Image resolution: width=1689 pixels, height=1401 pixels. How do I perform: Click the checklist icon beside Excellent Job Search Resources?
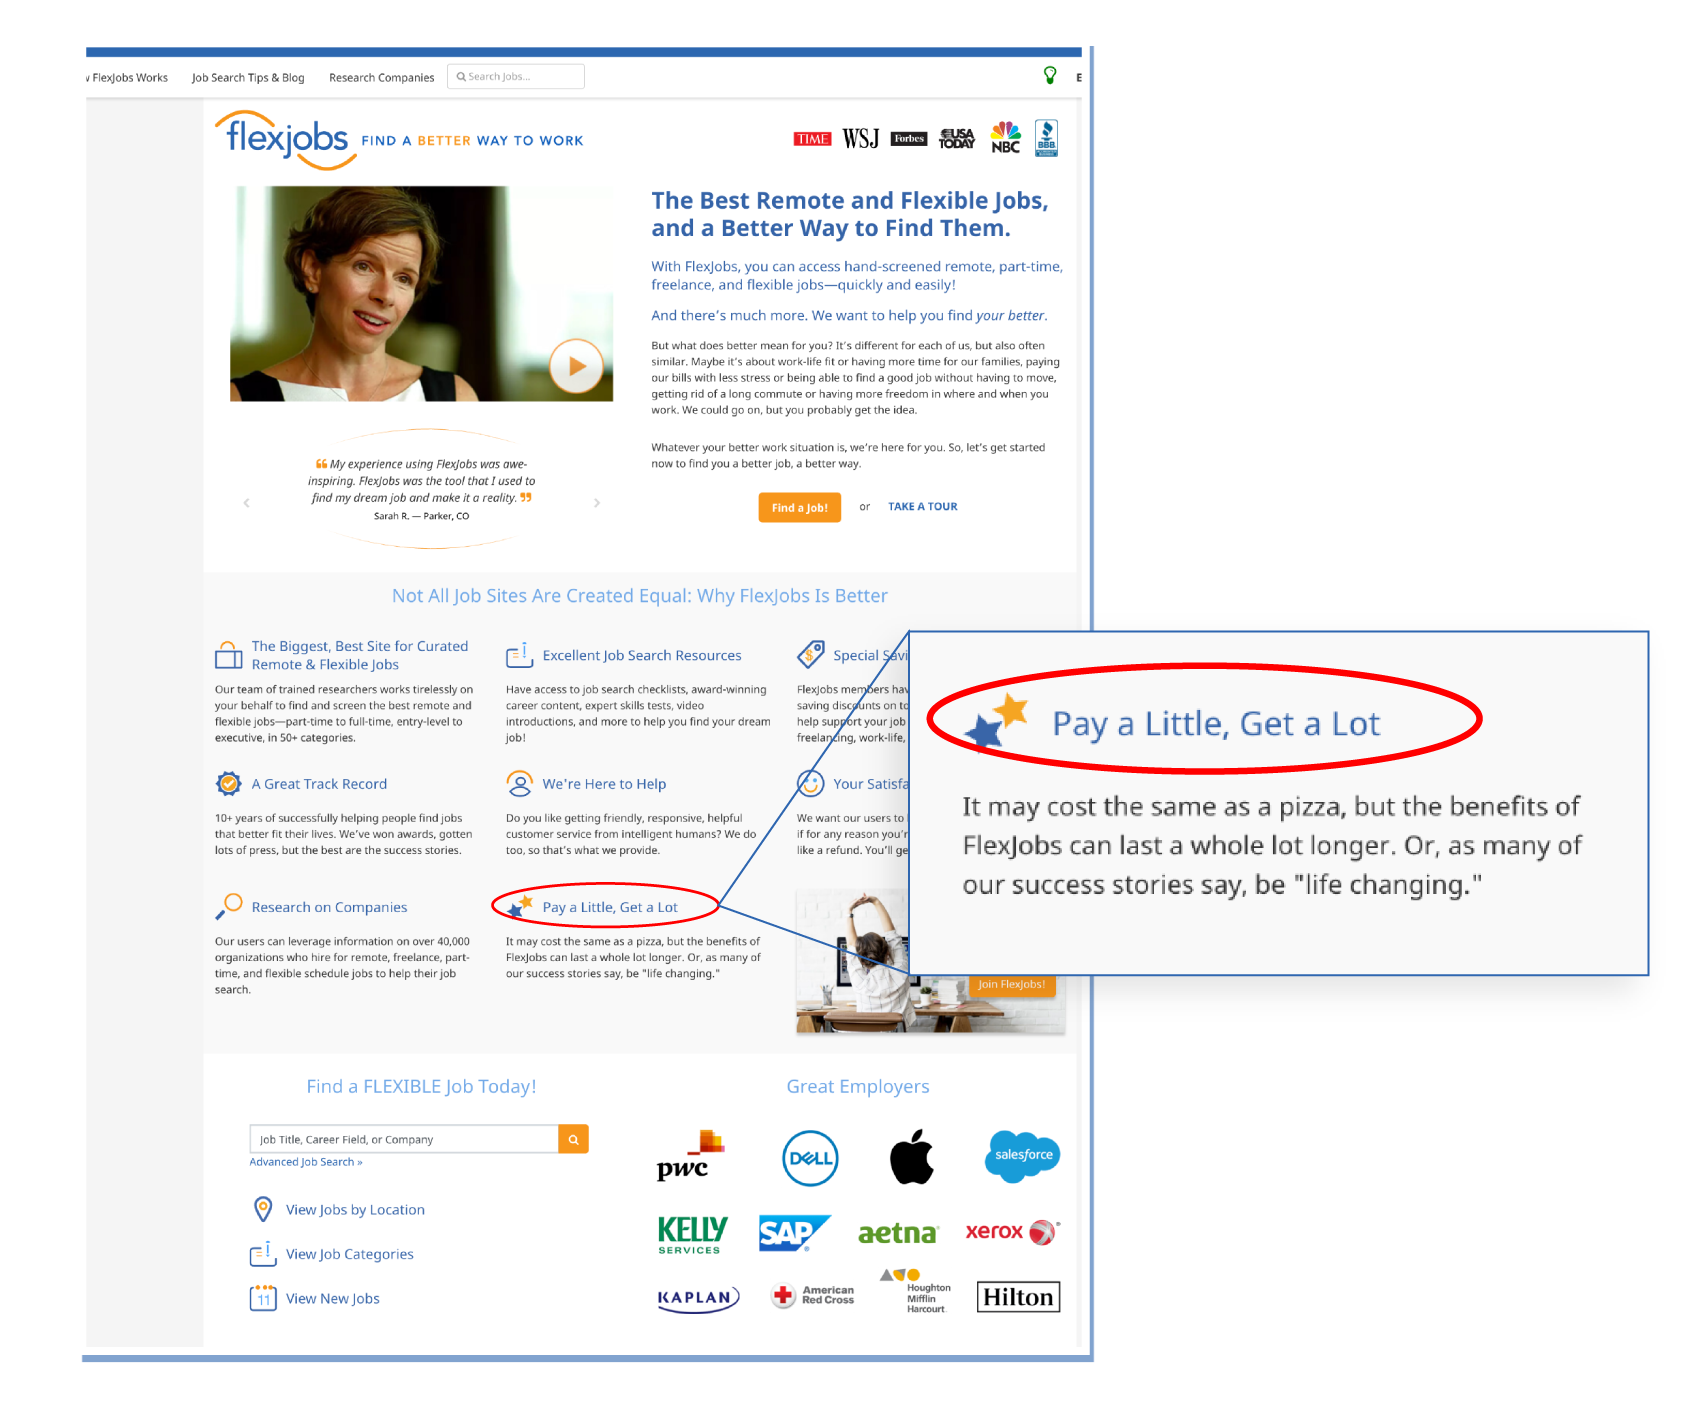[x=519, y=655]
